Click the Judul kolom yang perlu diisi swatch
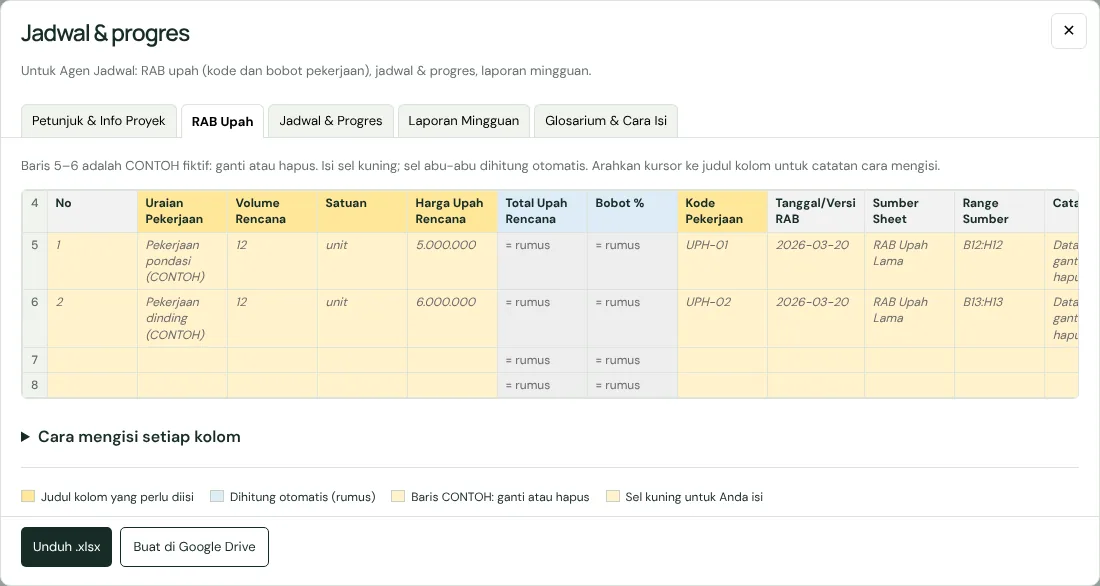1100x586 pixels. (28, 496)
